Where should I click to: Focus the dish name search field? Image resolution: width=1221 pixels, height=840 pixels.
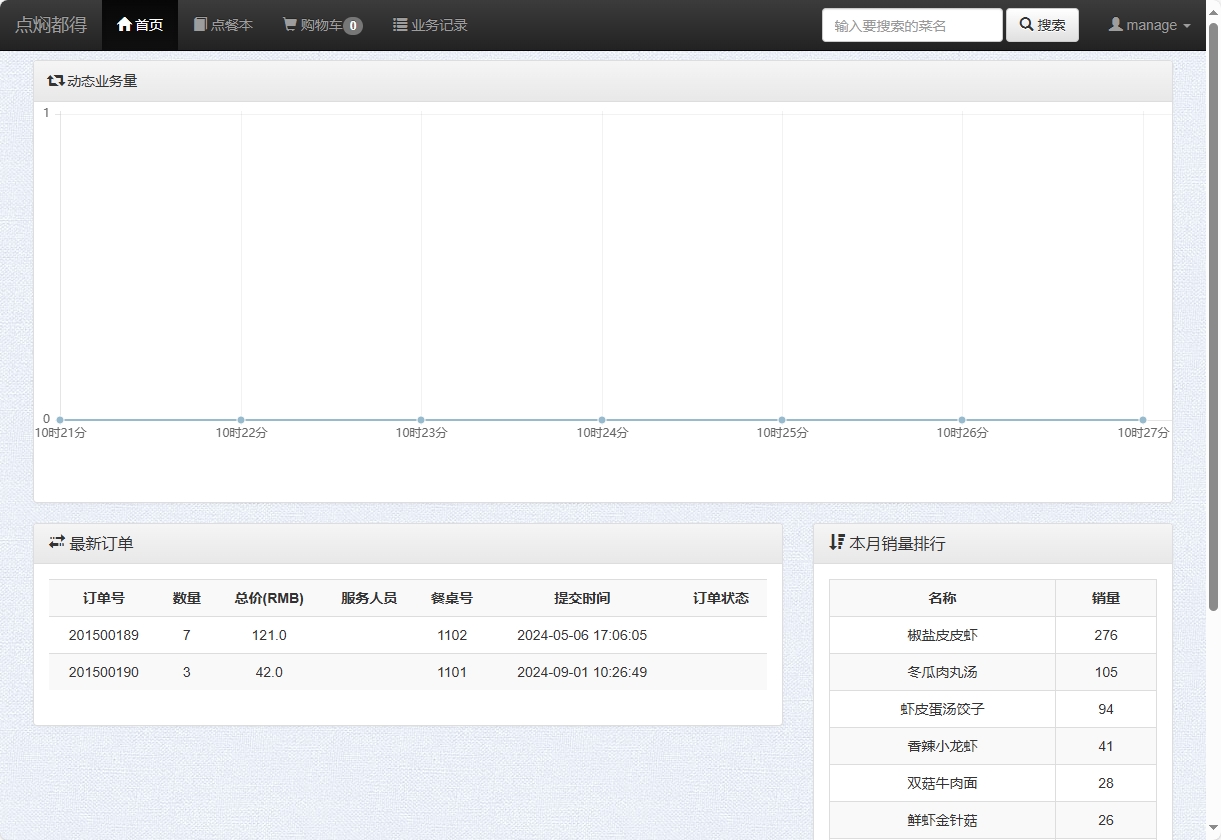[911, 25]
